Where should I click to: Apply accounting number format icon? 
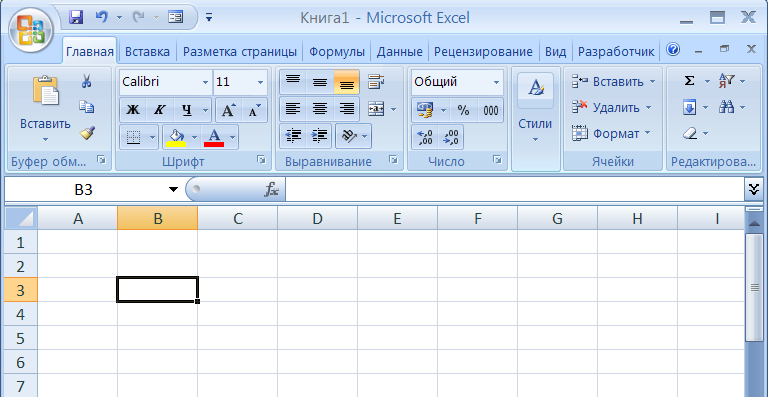424,110
